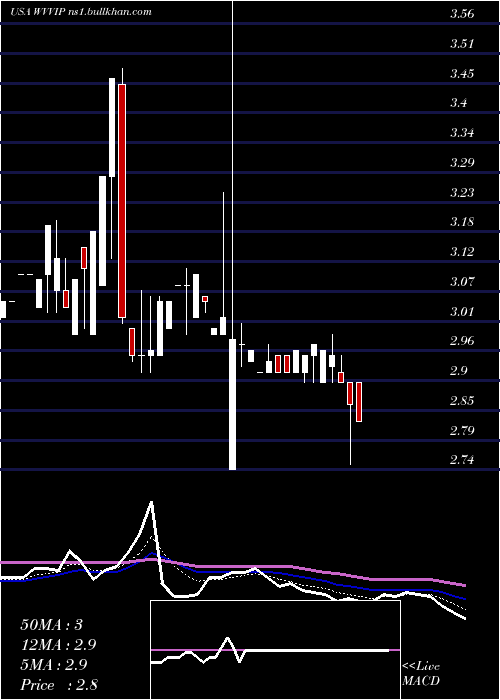
Task: Click the 50MA : 3 legend entry
Action: coord(52,625)
